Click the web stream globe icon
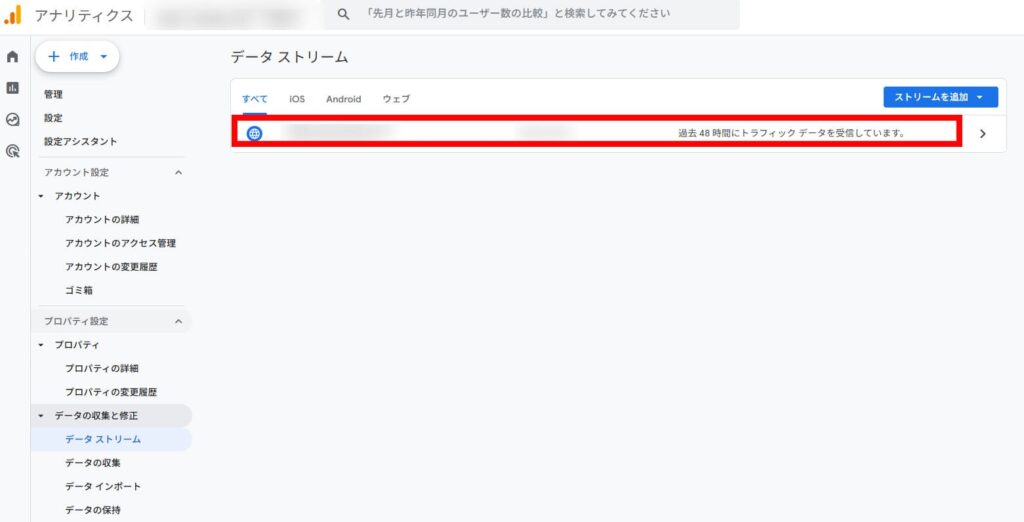The image size is (1024, 522). [x=255, y=133]
